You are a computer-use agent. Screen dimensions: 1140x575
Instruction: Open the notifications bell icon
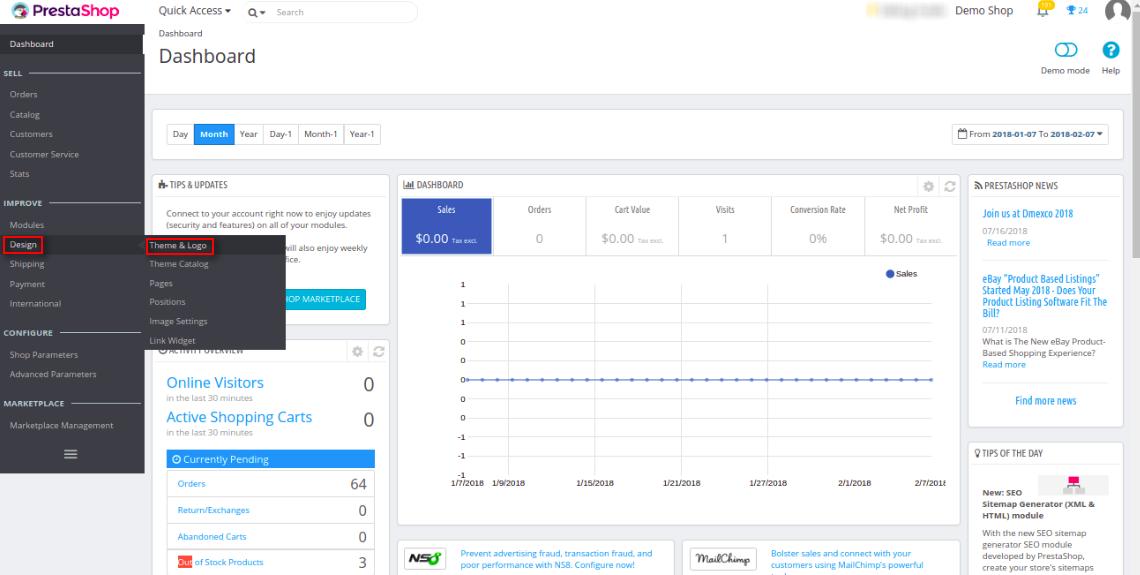(1042, 12)
